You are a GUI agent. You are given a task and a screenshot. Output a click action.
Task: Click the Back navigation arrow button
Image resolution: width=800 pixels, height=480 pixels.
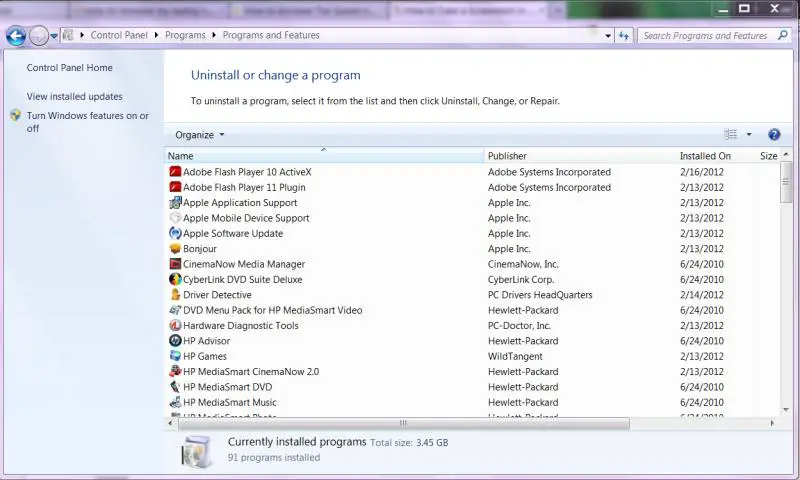point(16,36)
